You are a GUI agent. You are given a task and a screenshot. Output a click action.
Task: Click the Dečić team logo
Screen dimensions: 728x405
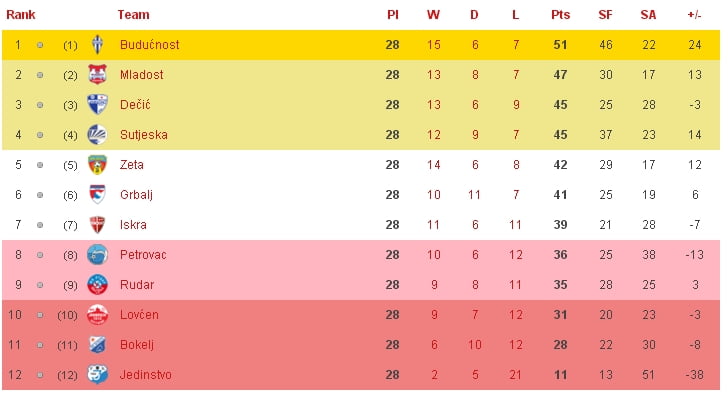(x=97, y=105)
